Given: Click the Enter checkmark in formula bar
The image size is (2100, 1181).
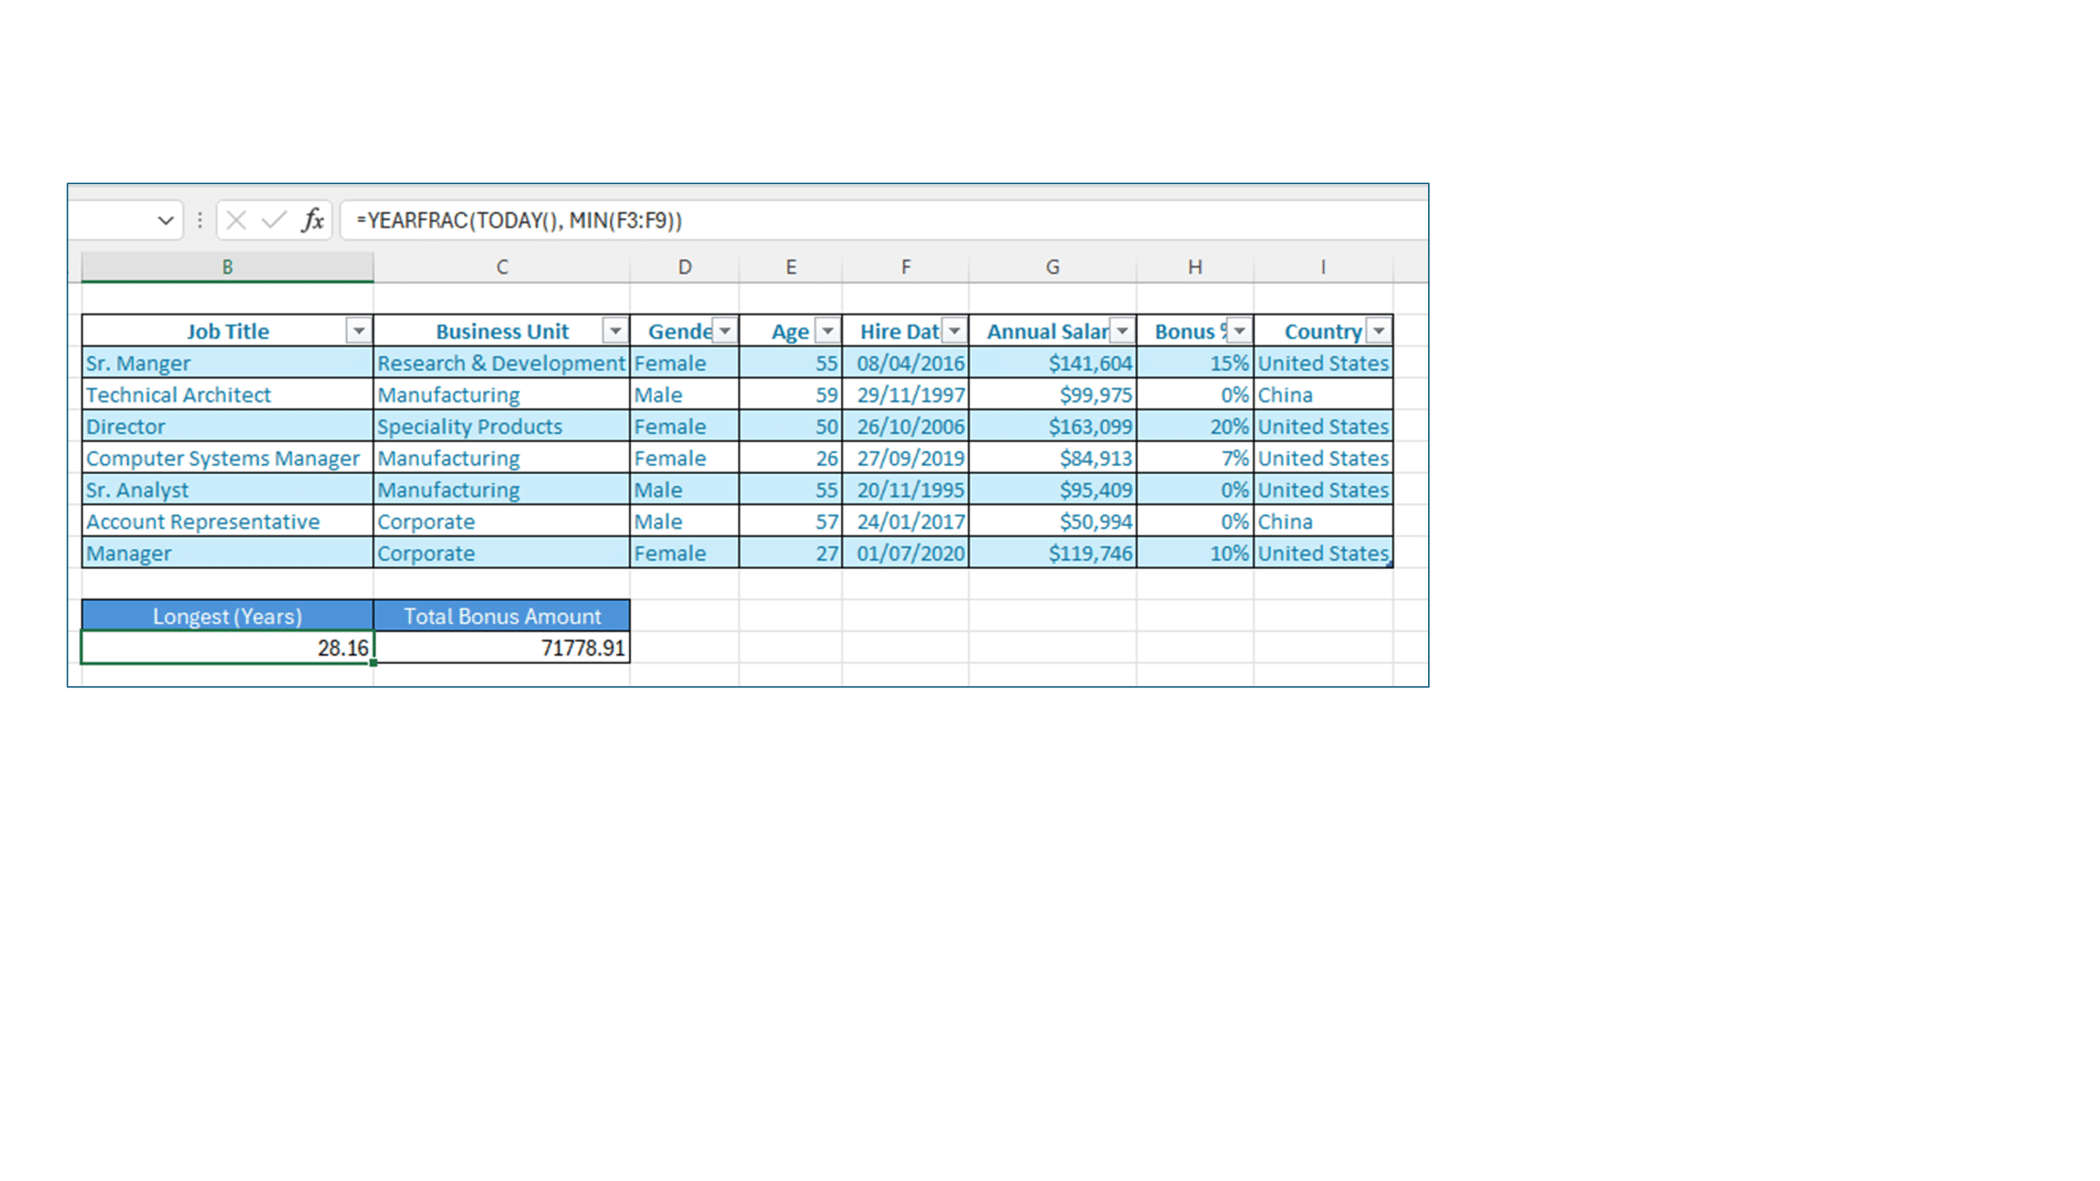Looking at the screenshot, I should point(274,220).
